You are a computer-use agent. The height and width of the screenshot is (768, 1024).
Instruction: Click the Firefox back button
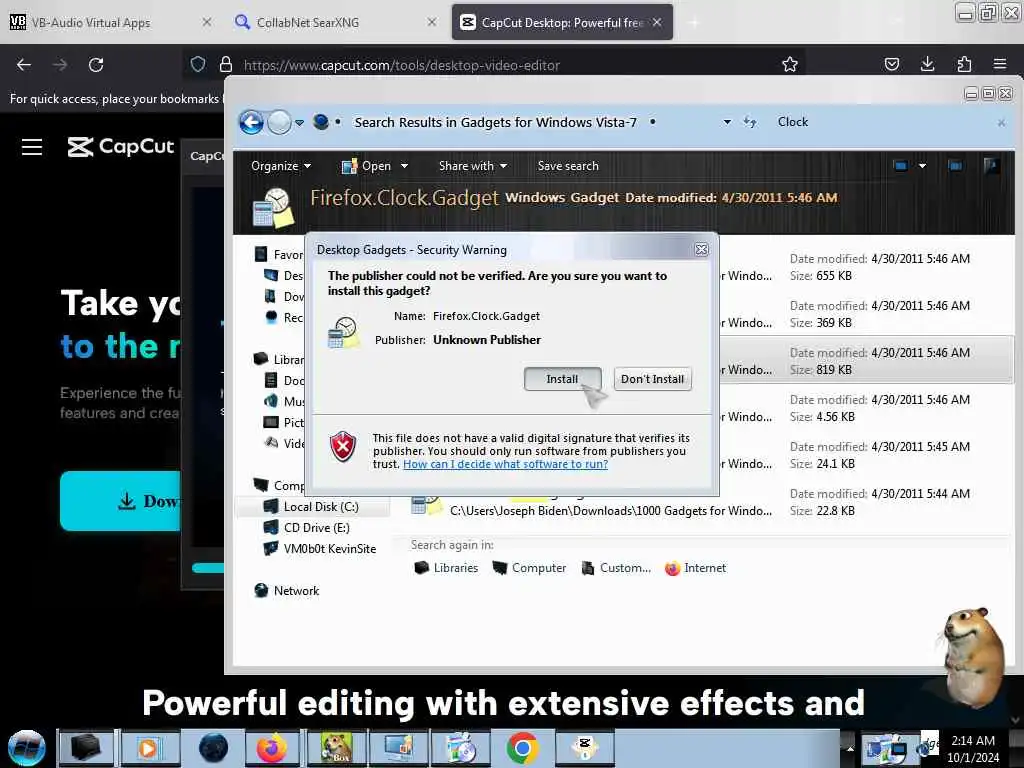24,65
